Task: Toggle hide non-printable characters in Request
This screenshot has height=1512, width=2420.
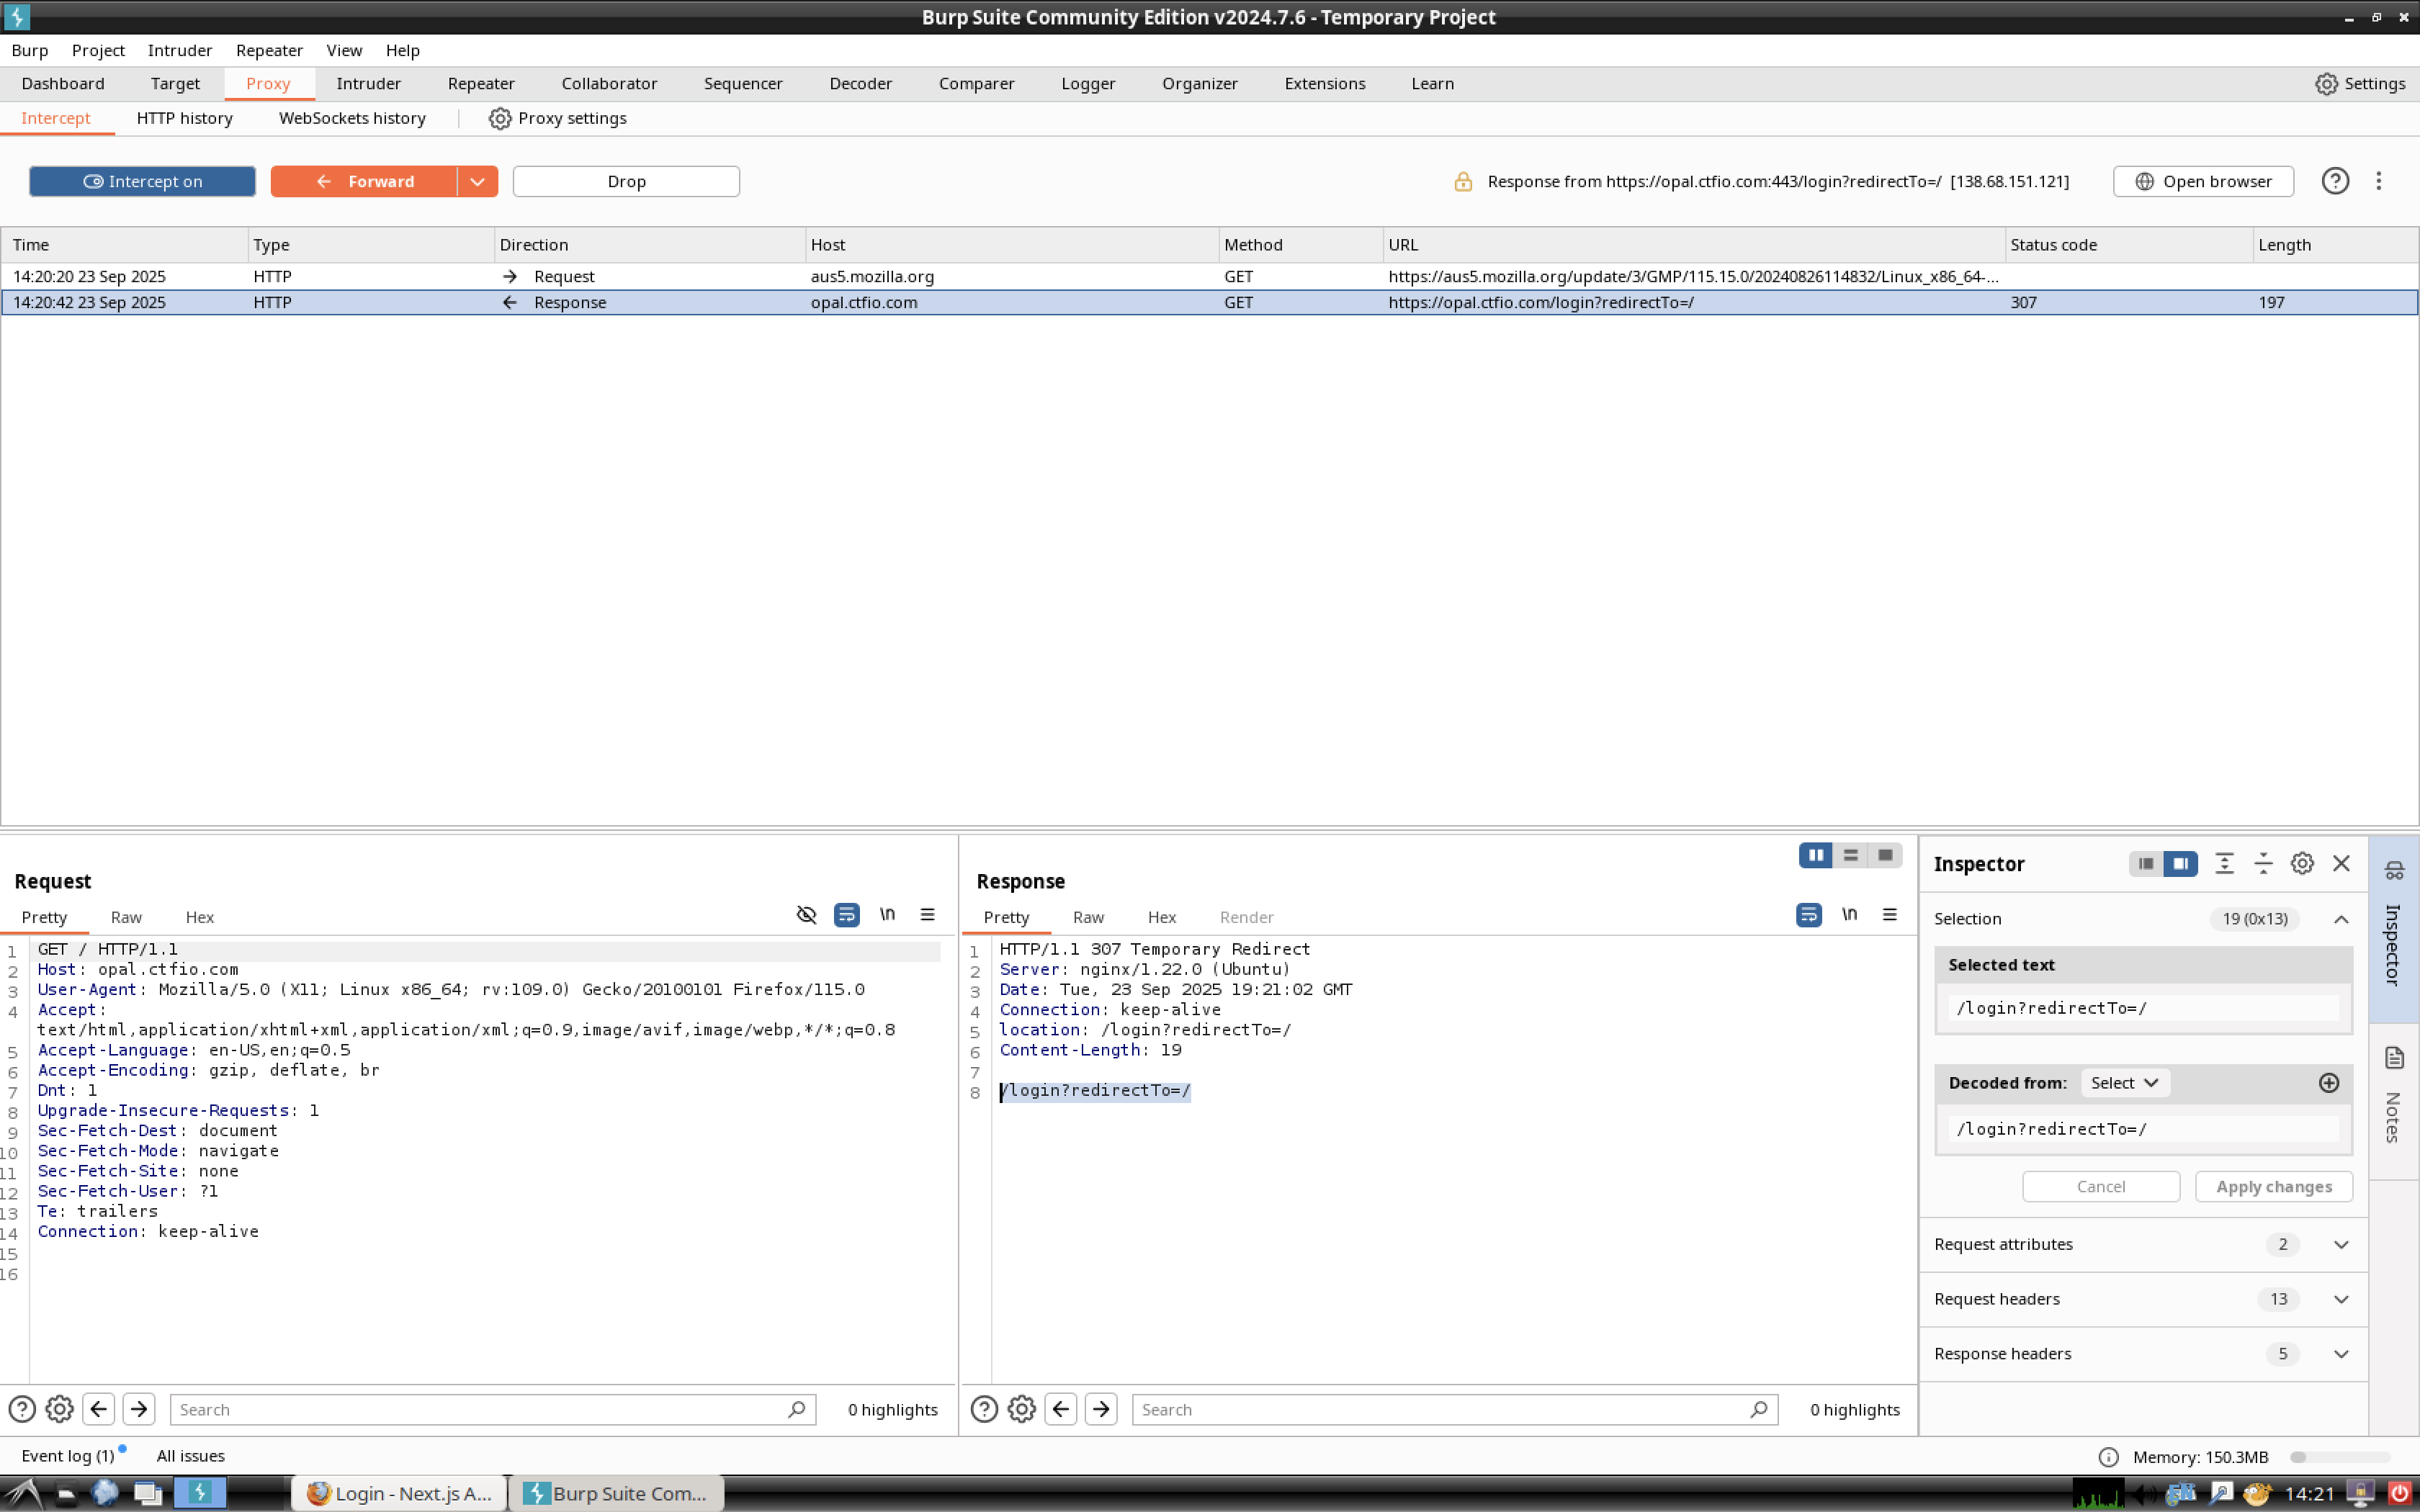Action: [806, 915]
